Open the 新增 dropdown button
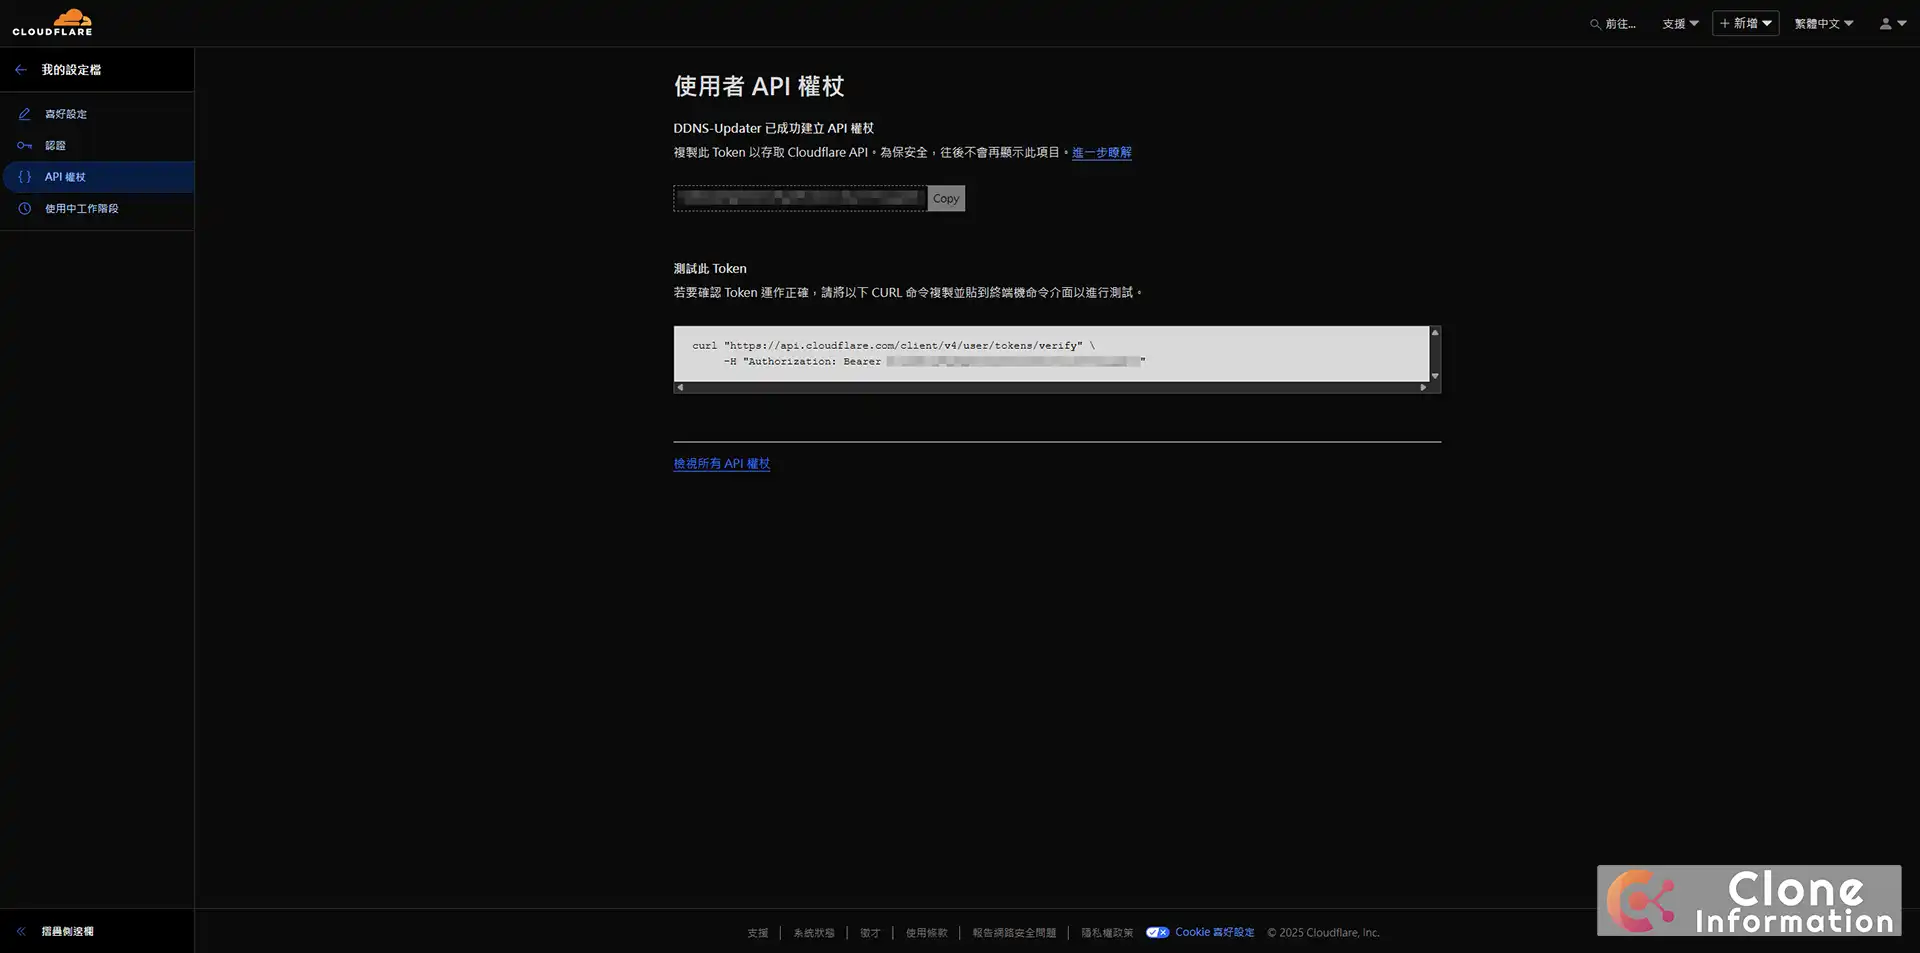Image resolution: width=1920 pixels, height=953 pixels. coord(1745,23)
